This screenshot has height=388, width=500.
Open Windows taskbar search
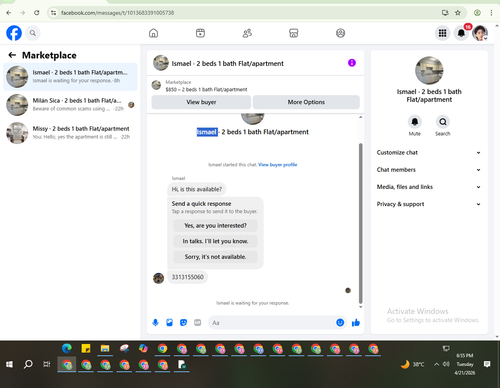coord(28,364)
